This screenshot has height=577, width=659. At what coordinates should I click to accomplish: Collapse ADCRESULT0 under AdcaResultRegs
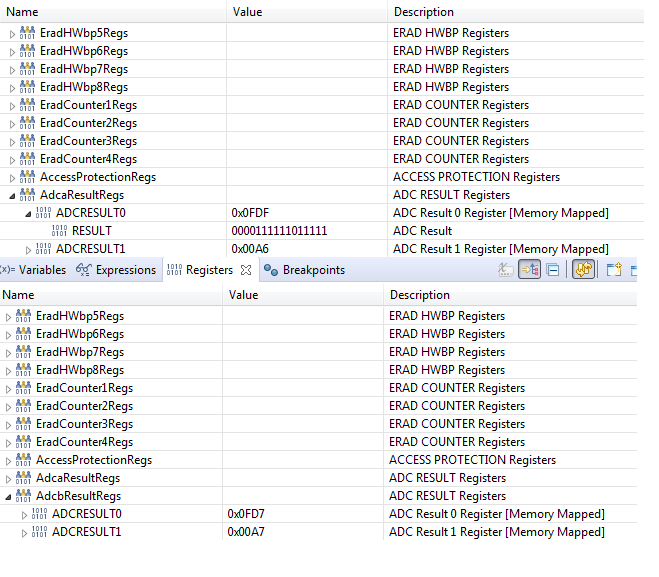click(28, 214)
